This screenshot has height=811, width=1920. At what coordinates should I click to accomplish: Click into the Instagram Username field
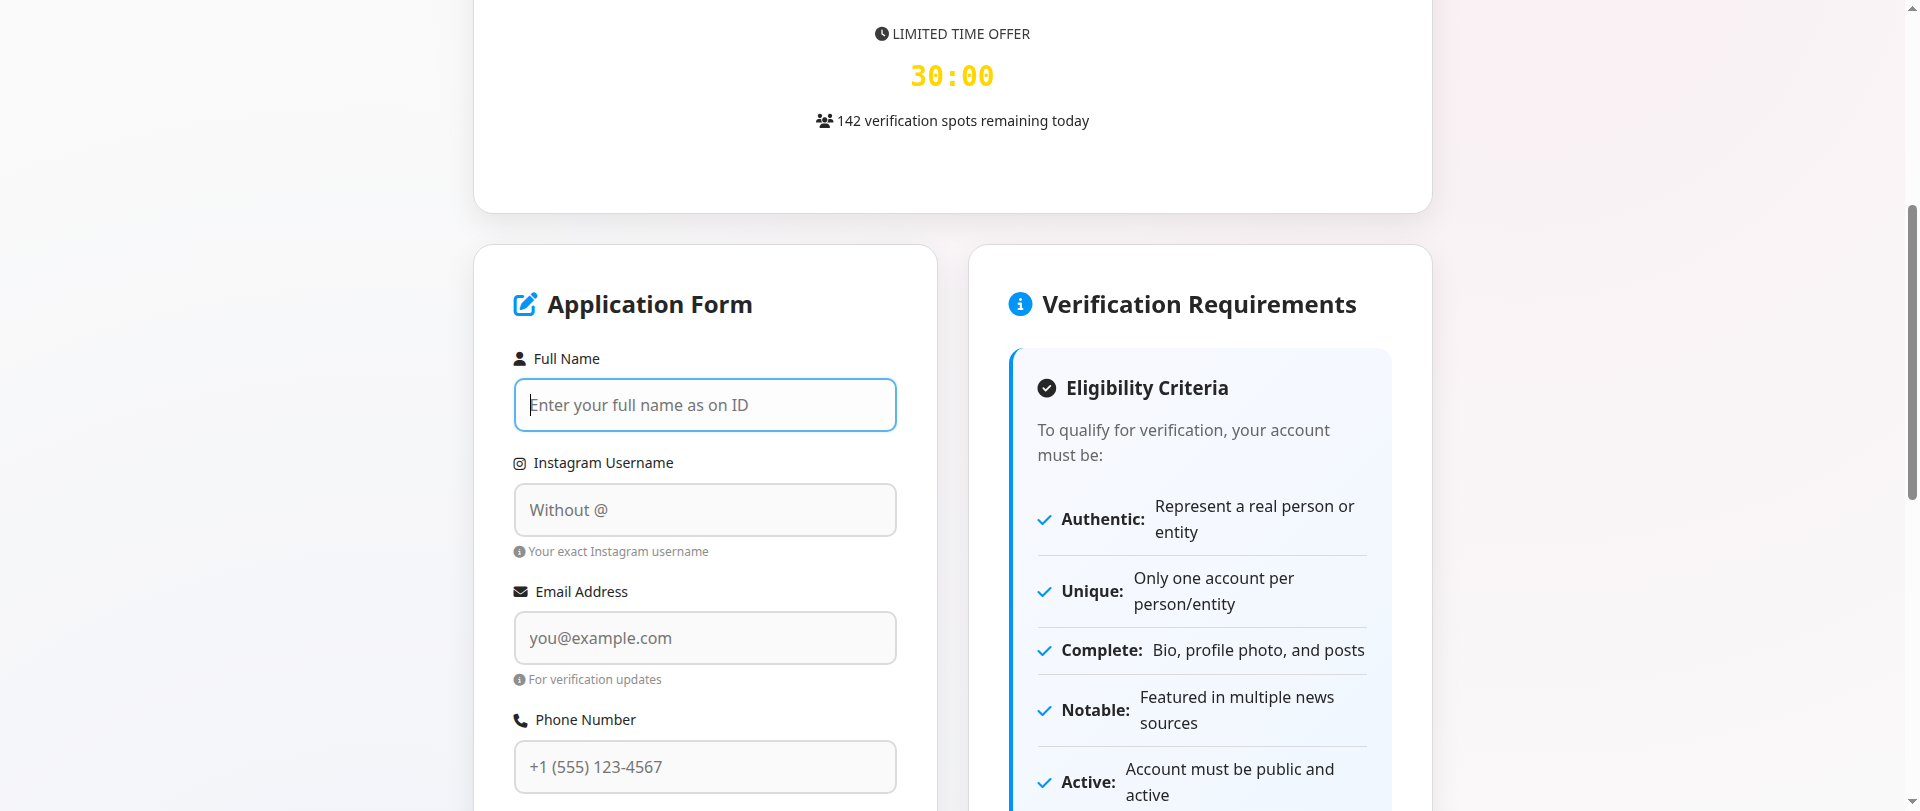point(705,510)
